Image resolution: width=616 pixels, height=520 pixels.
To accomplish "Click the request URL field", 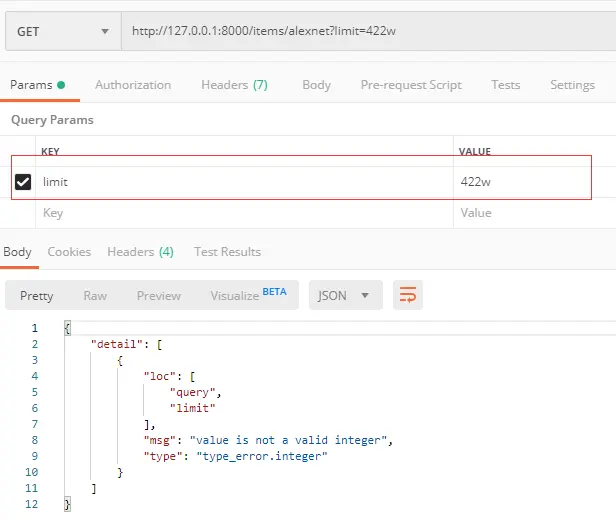I will [360, 31].
